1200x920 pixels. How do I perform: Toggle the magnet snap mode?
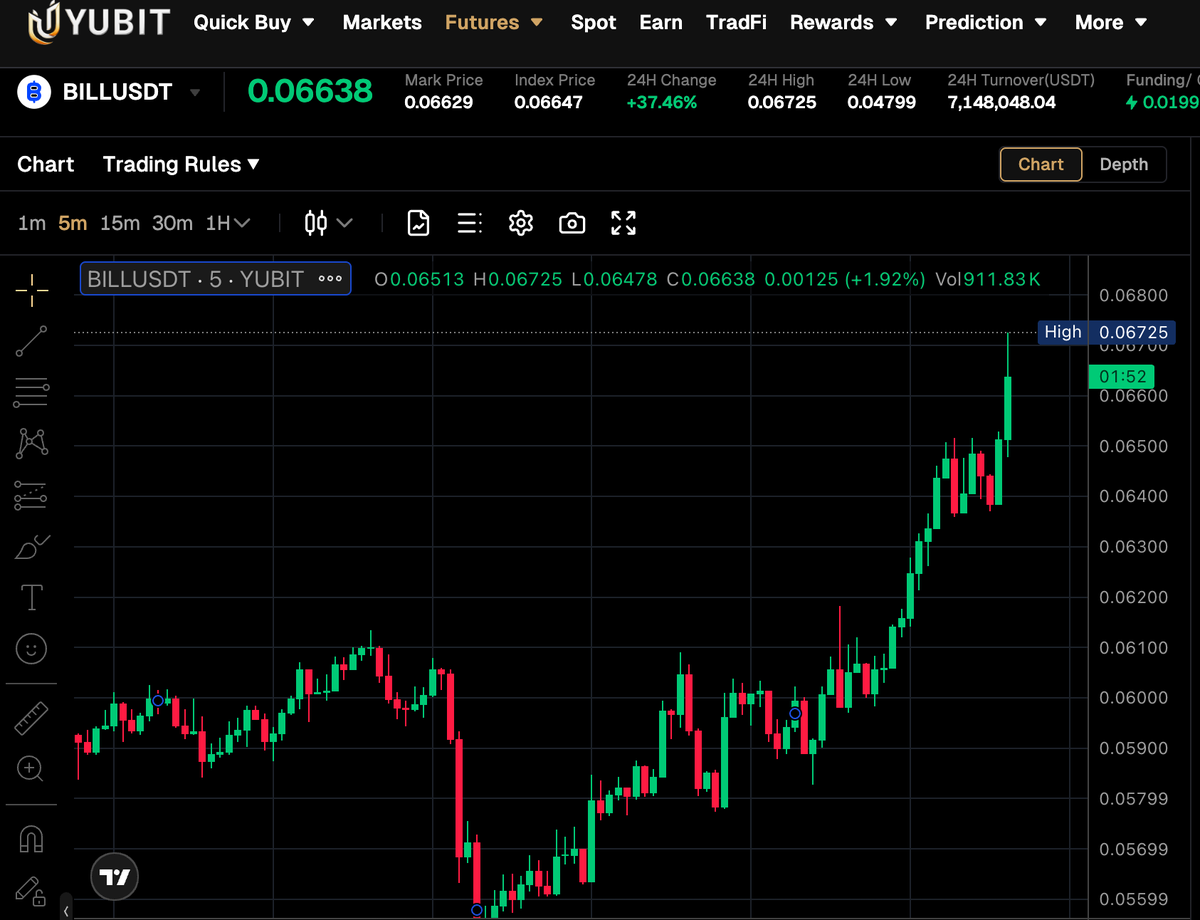(31, 837)
